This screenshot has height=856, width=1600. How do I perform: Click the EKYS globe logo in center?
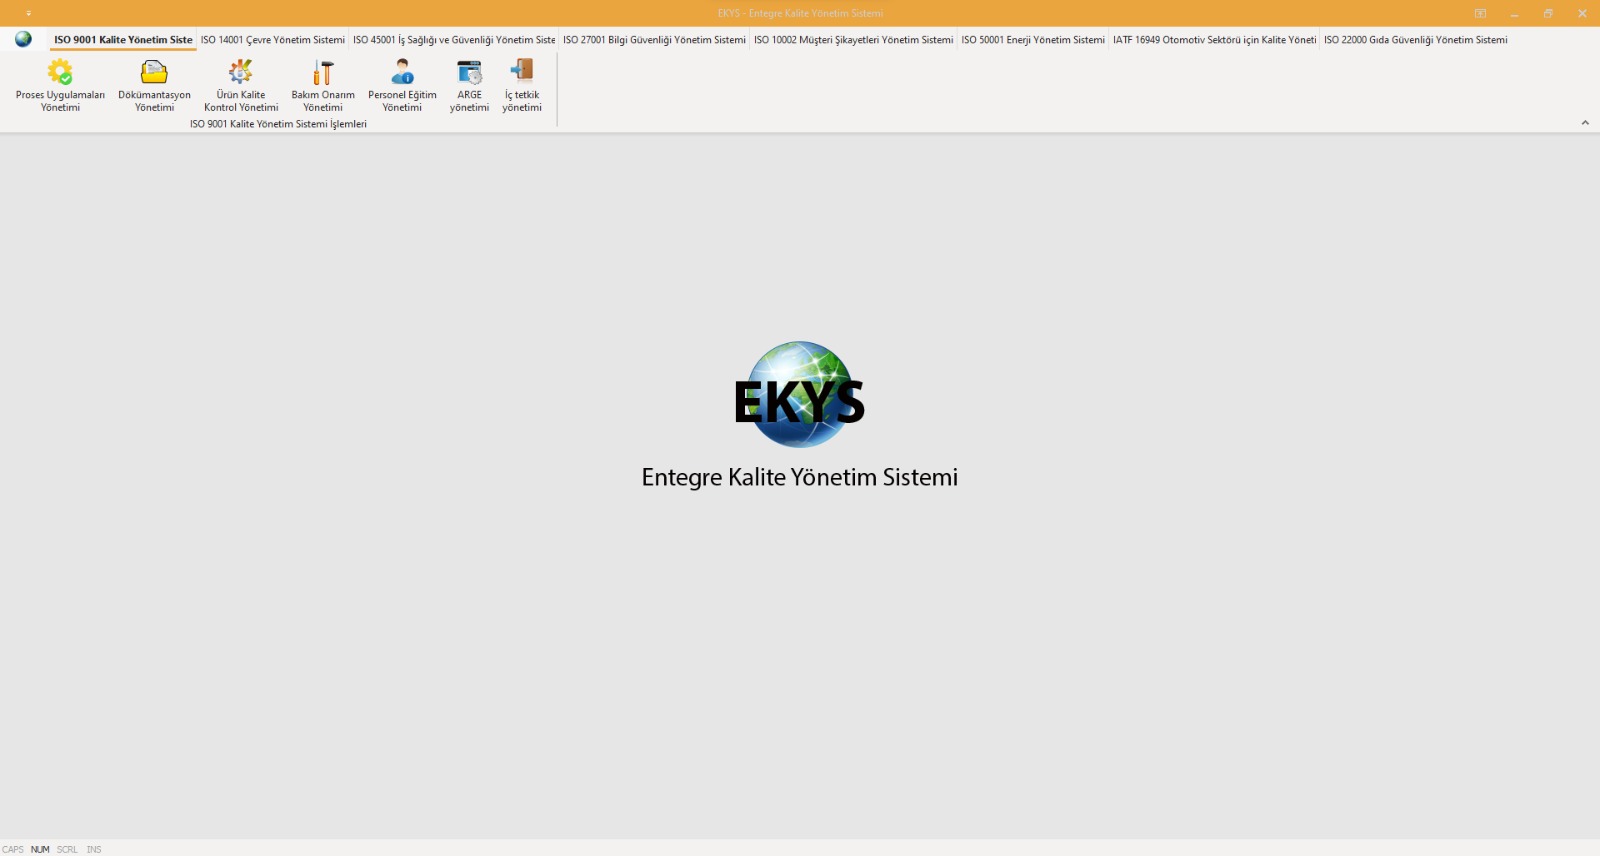coord(799,395)
